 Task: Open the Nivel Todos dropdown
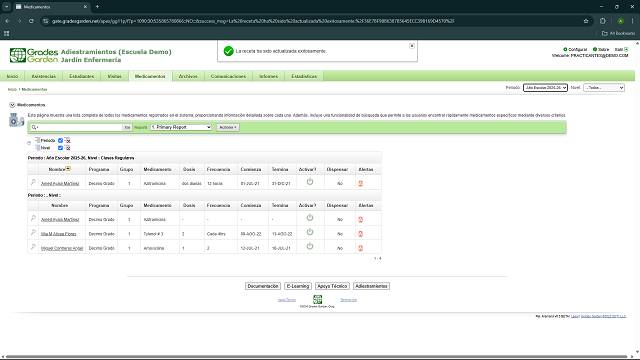[604, 87]
